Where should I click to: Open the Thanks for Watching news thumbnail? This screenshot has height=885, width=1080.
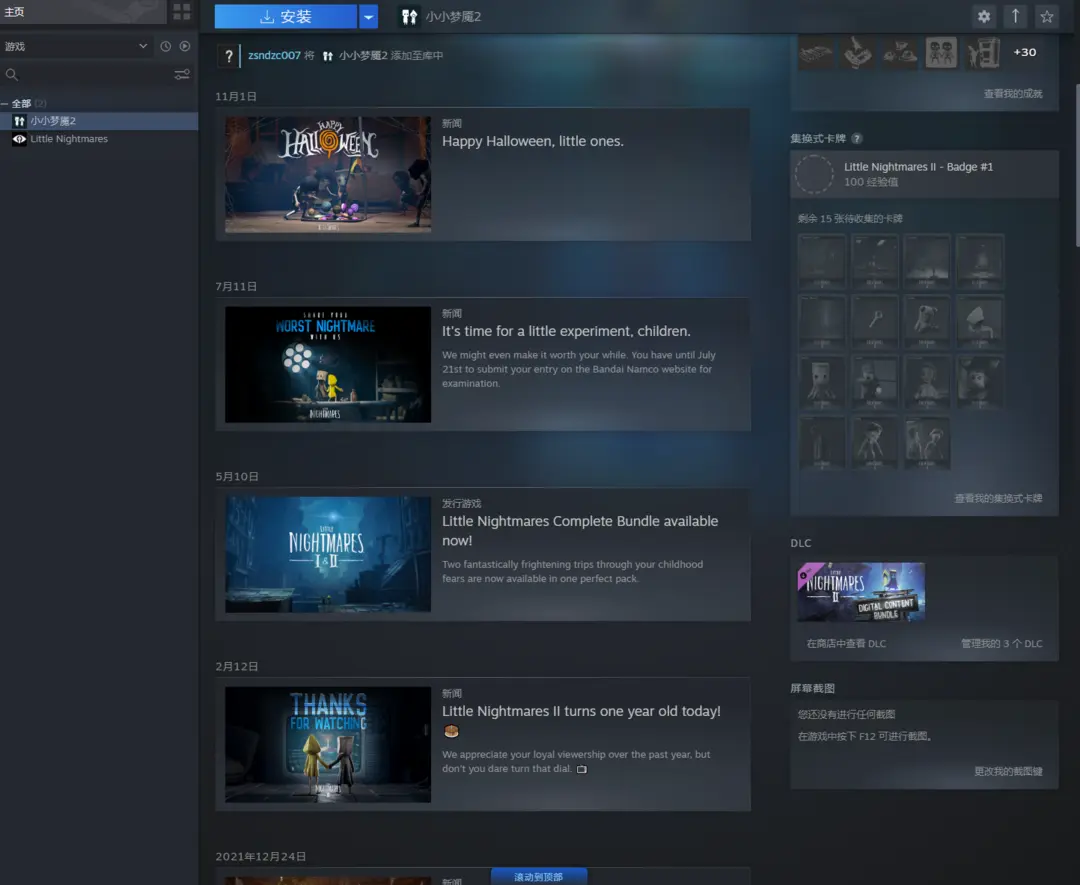pyautogui.click(x=328, y=745)
